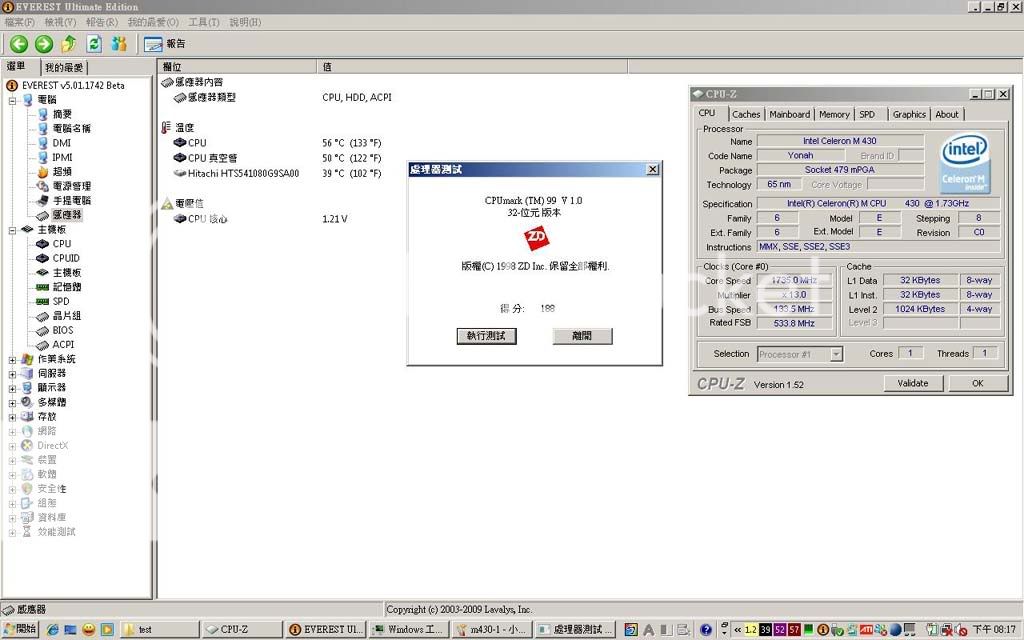This screenshot has width=1024, height=640.
Task: Switch to CPU-Z via its taskbar button
Action: click(x=242, y=630)
